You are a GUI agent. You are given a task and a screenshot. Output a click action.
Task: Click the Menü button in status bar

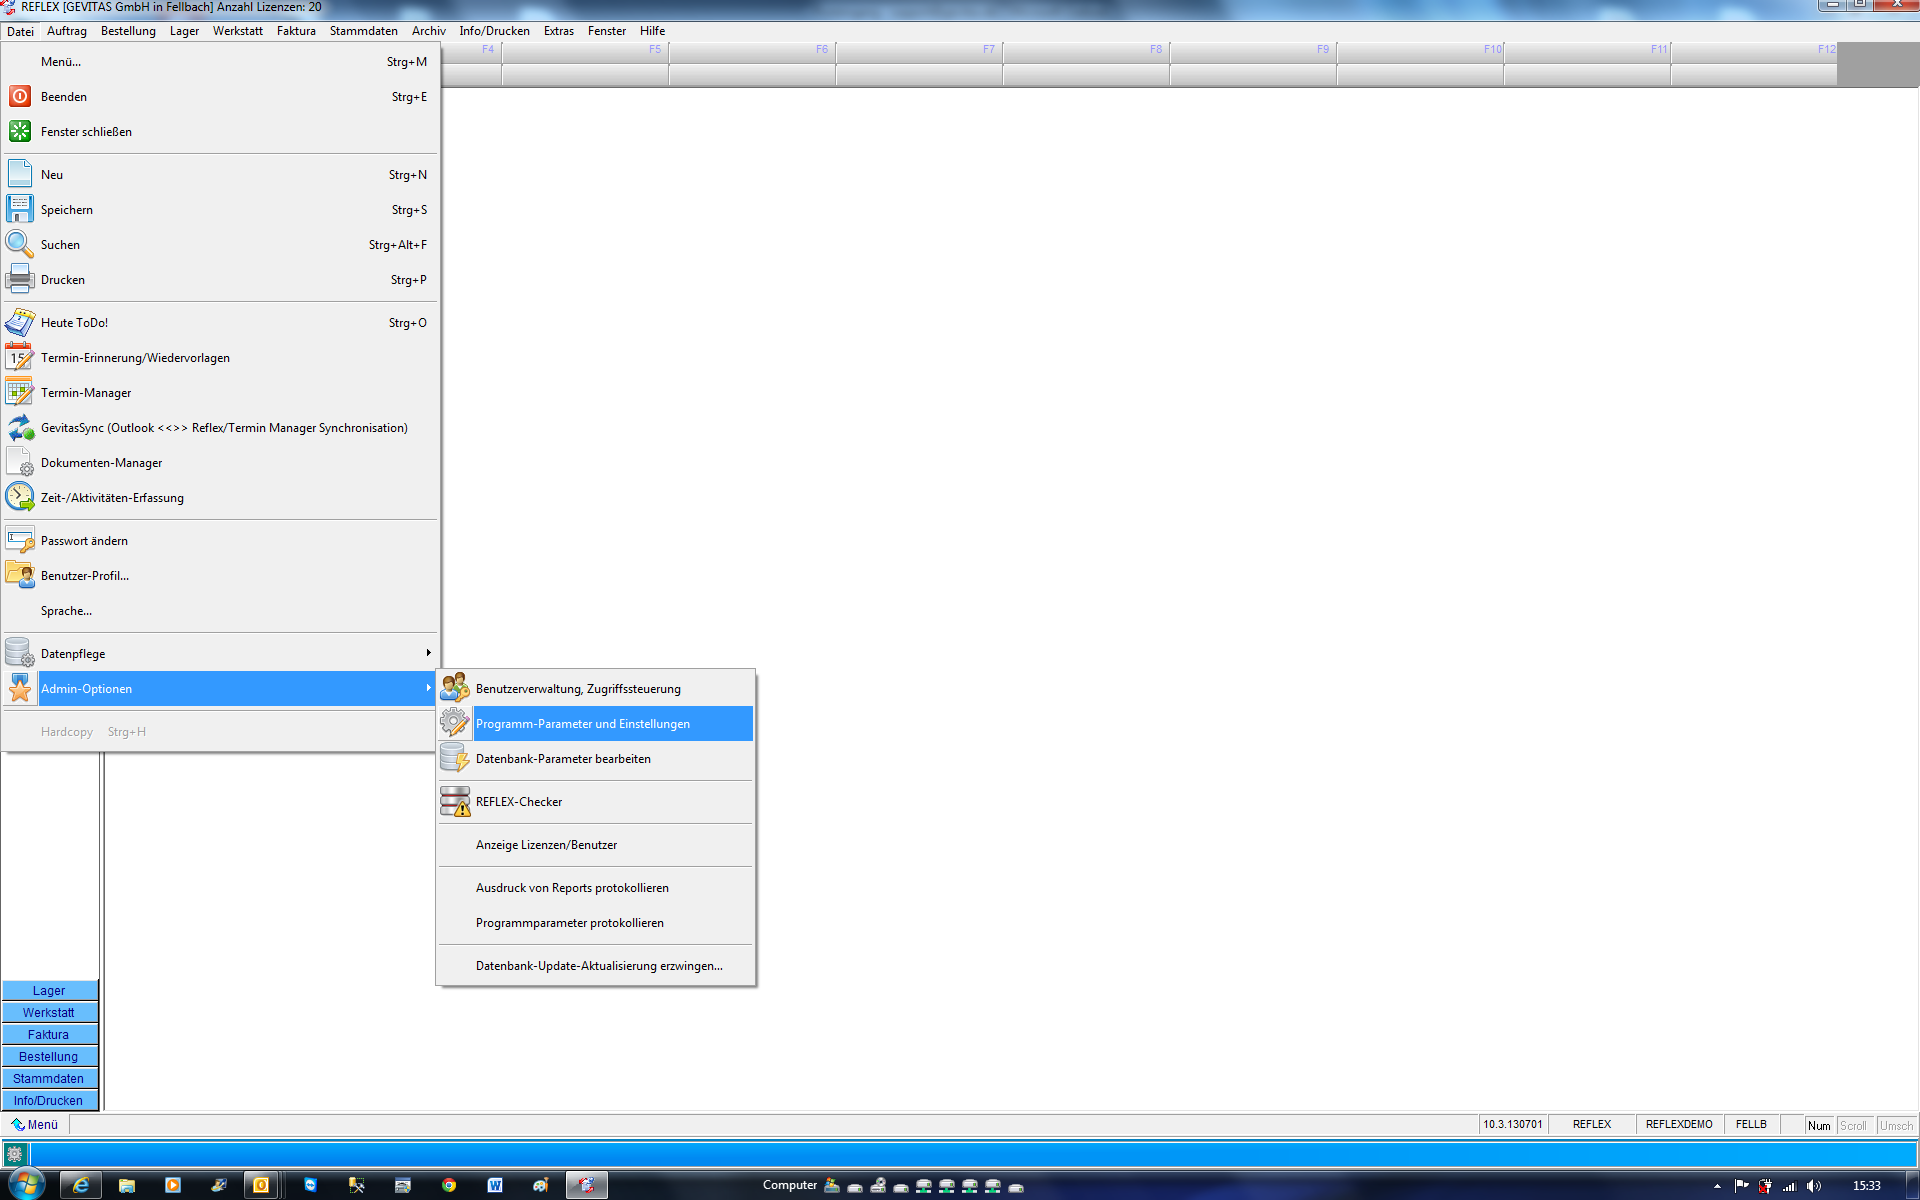(x=35, y=1125)
